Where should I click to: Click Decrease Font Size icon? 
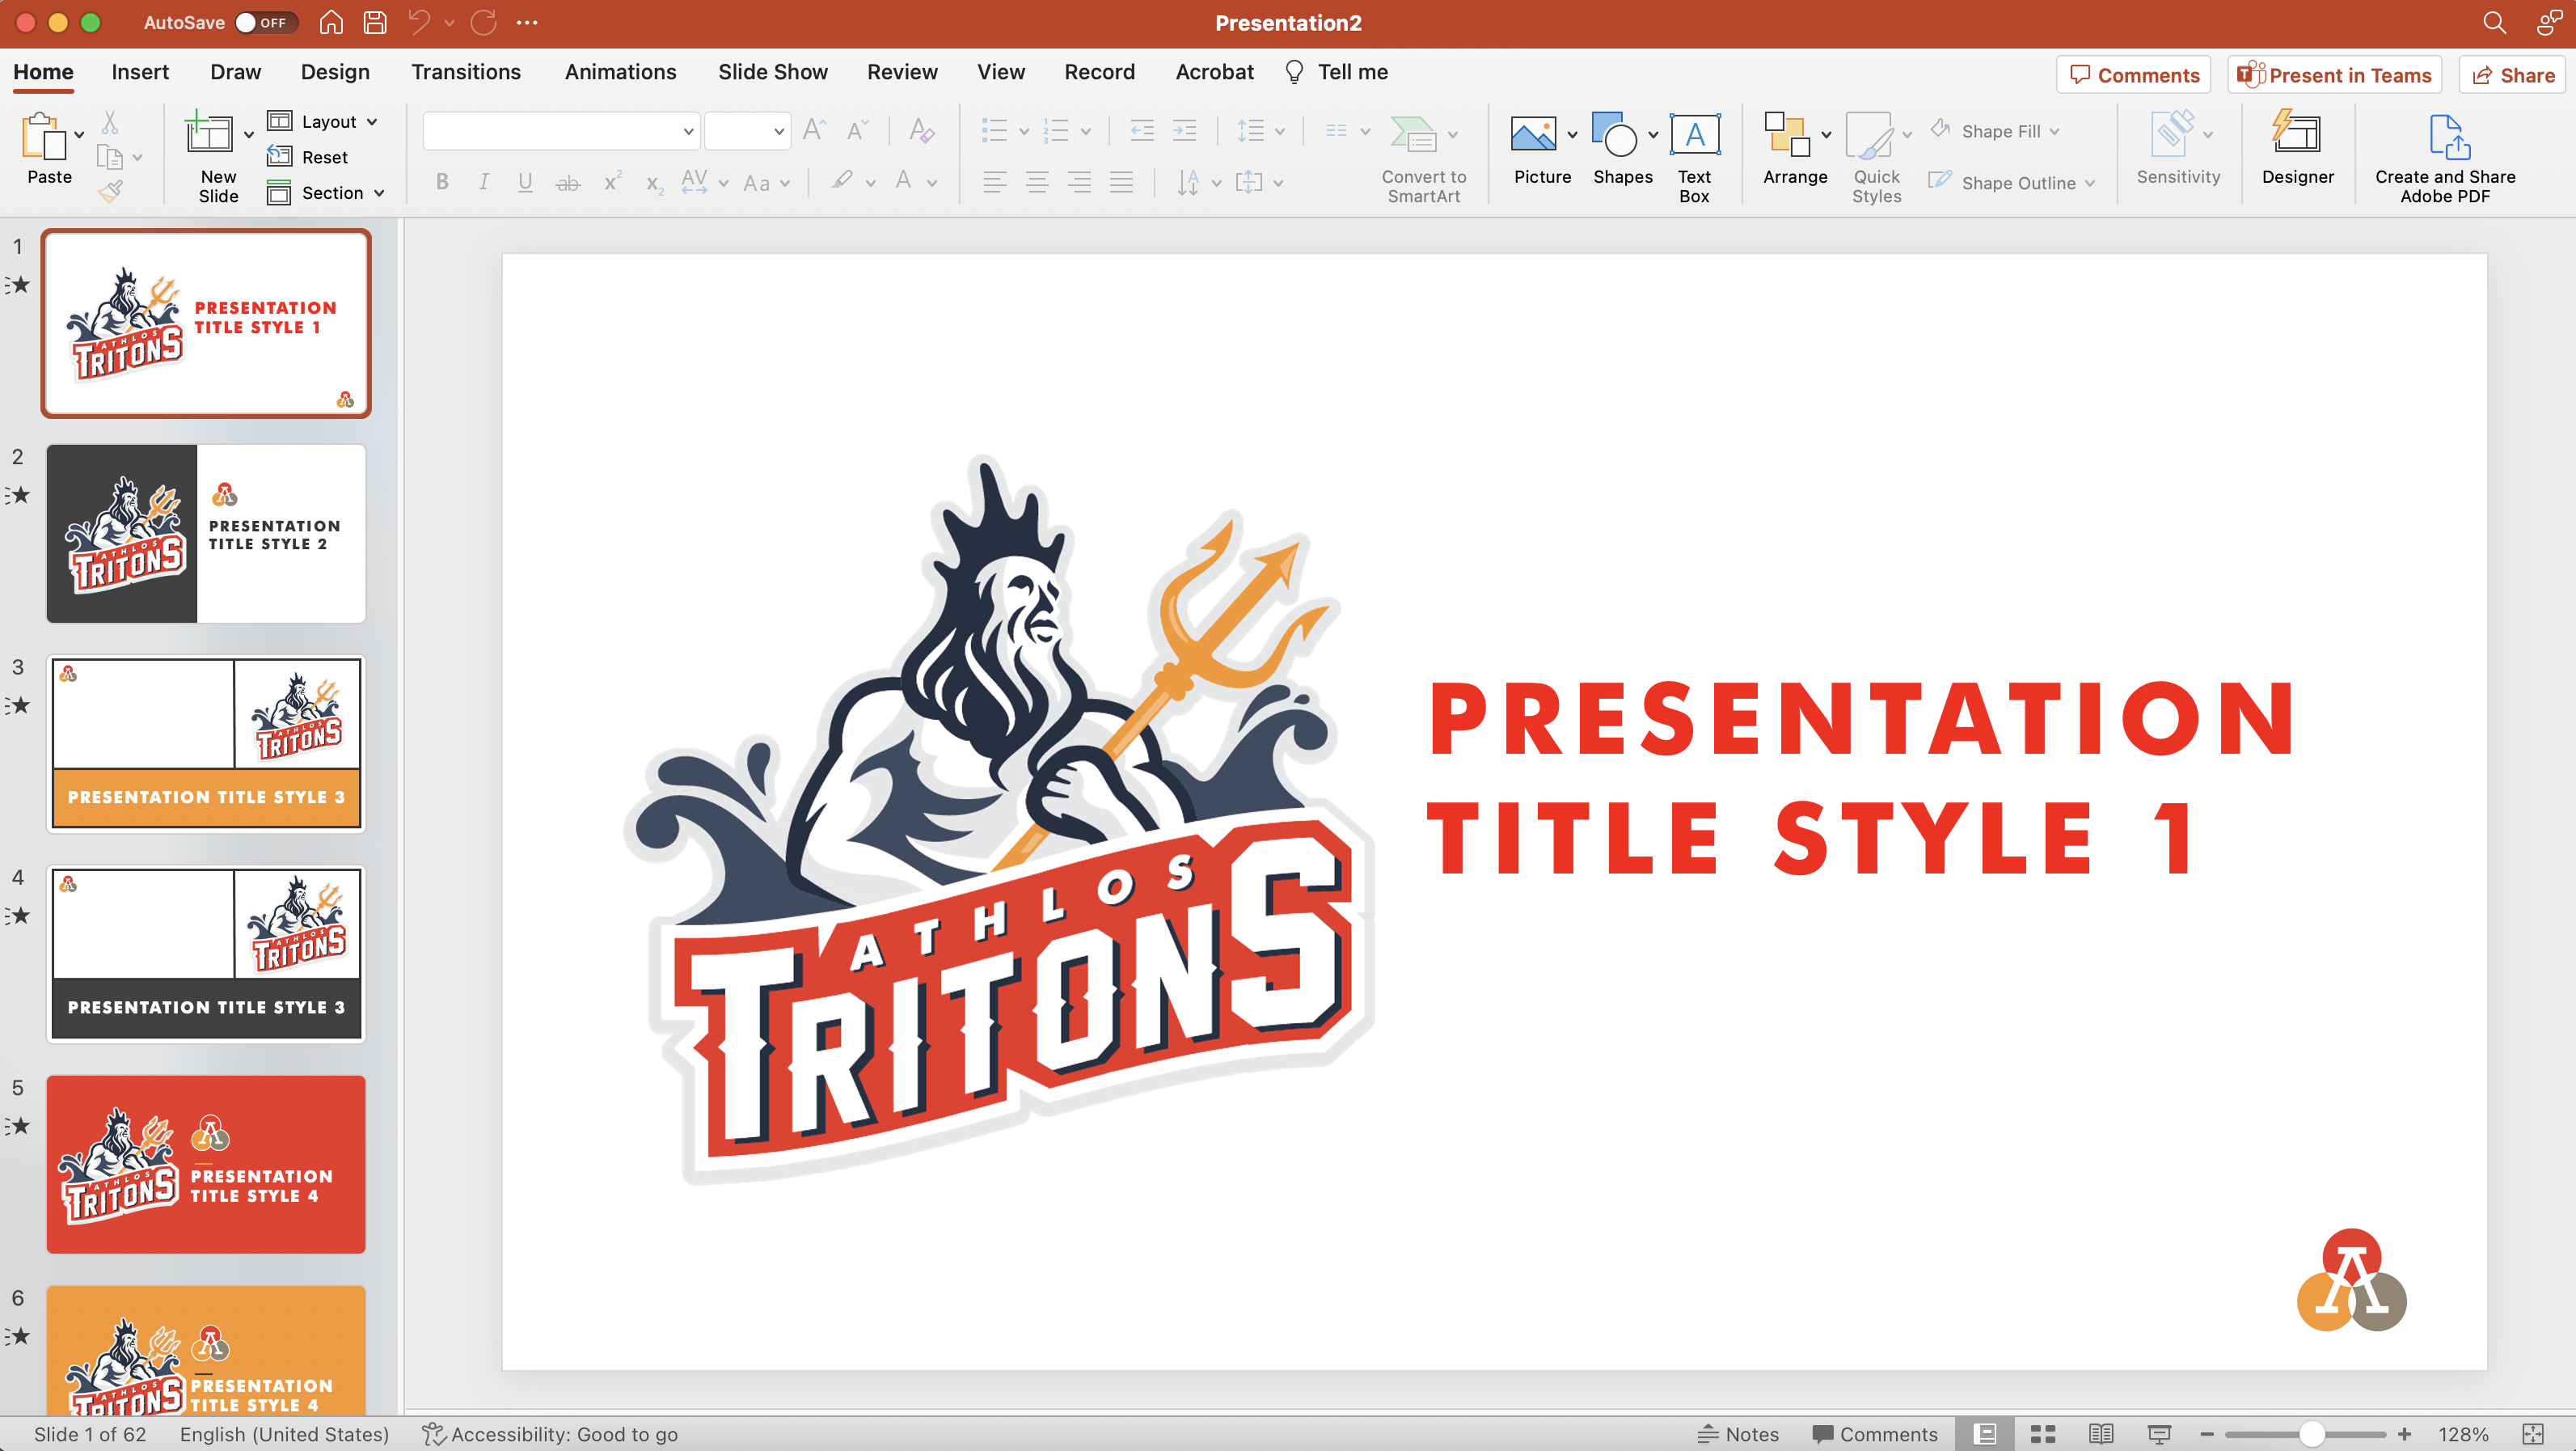coord(857,130)
